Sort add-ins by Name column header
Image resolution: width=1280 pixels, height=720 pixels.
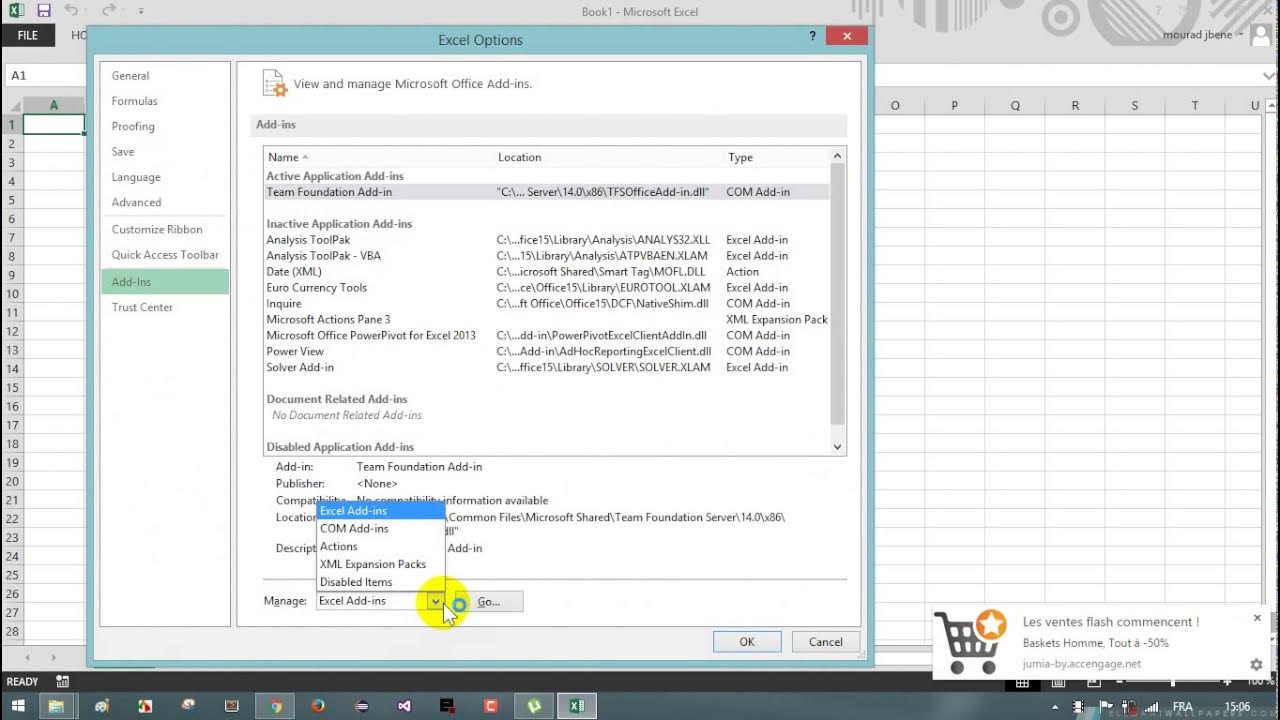pos(379,157)
